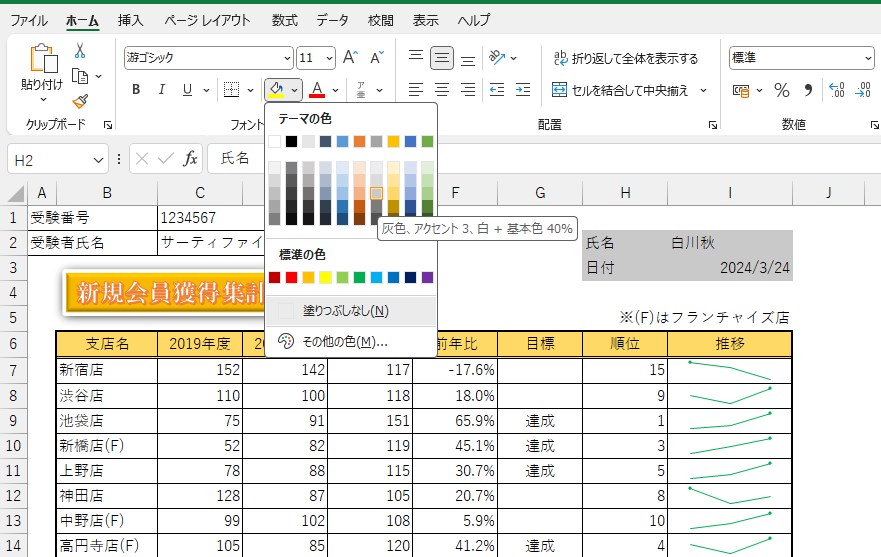Toggle underline formatting

point(187,90)
